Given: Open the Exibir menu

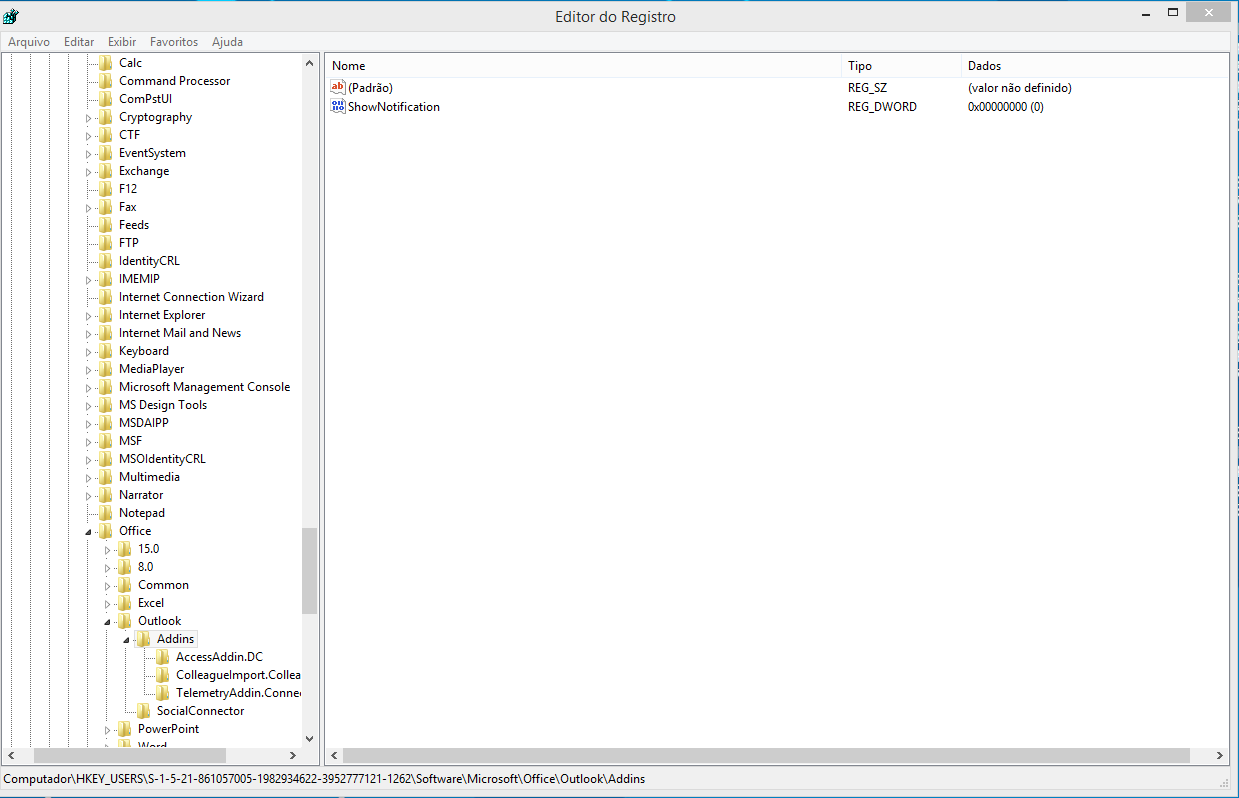Looking at the screenshot, I should 122,42.
